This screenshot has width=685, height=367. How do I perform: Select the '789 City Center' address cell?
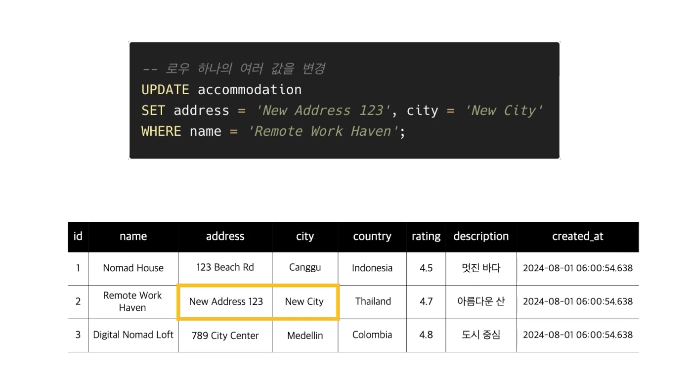pos(225,336)
